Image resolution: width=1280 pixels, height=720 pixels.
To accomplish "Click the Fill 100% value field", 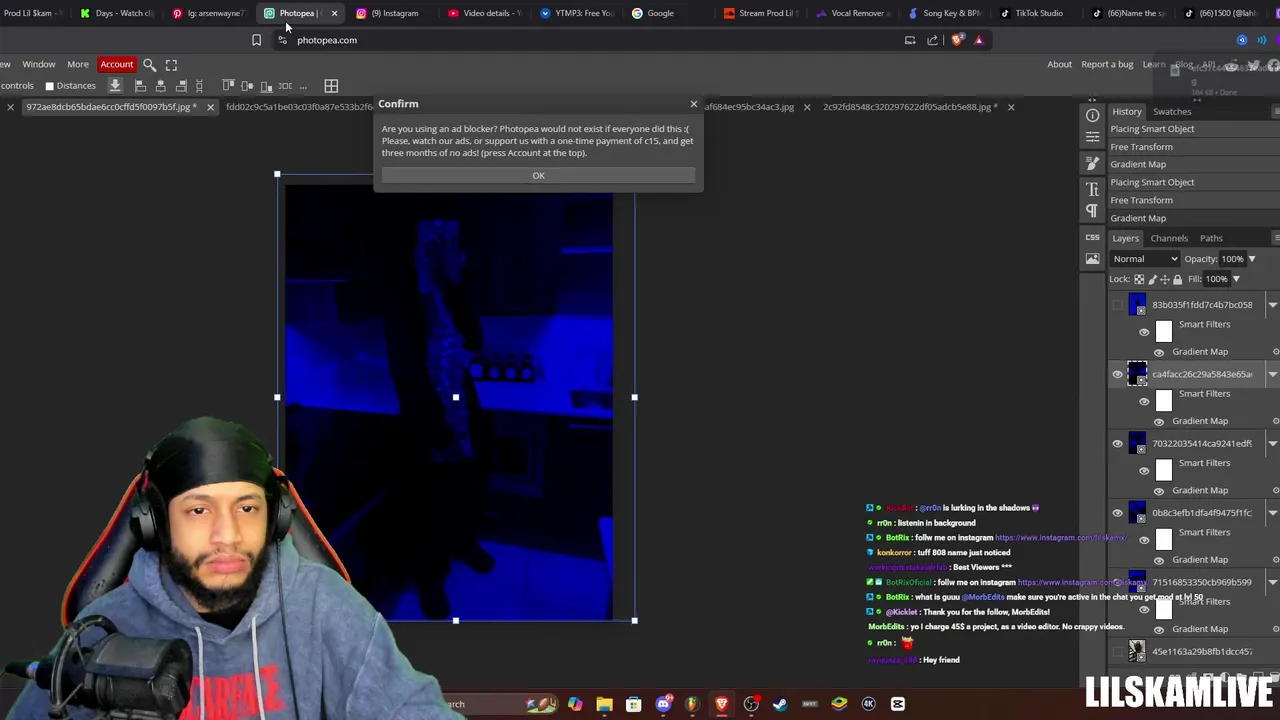I will point(1216,279).
